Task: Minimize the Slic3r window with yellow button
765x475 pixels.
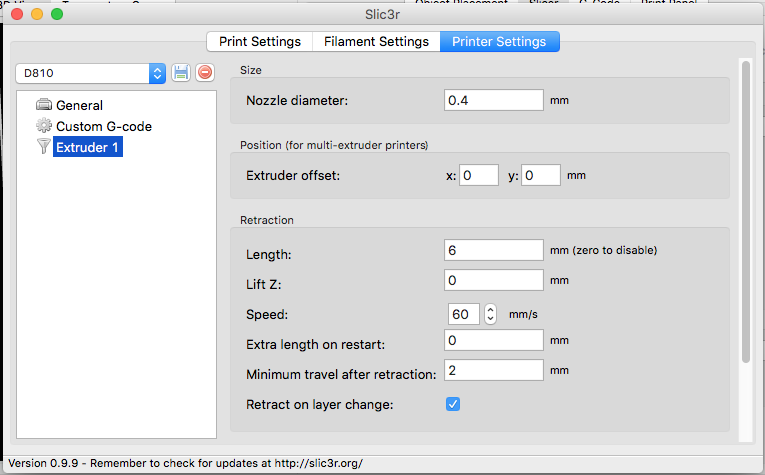Action: click(37, 14)
